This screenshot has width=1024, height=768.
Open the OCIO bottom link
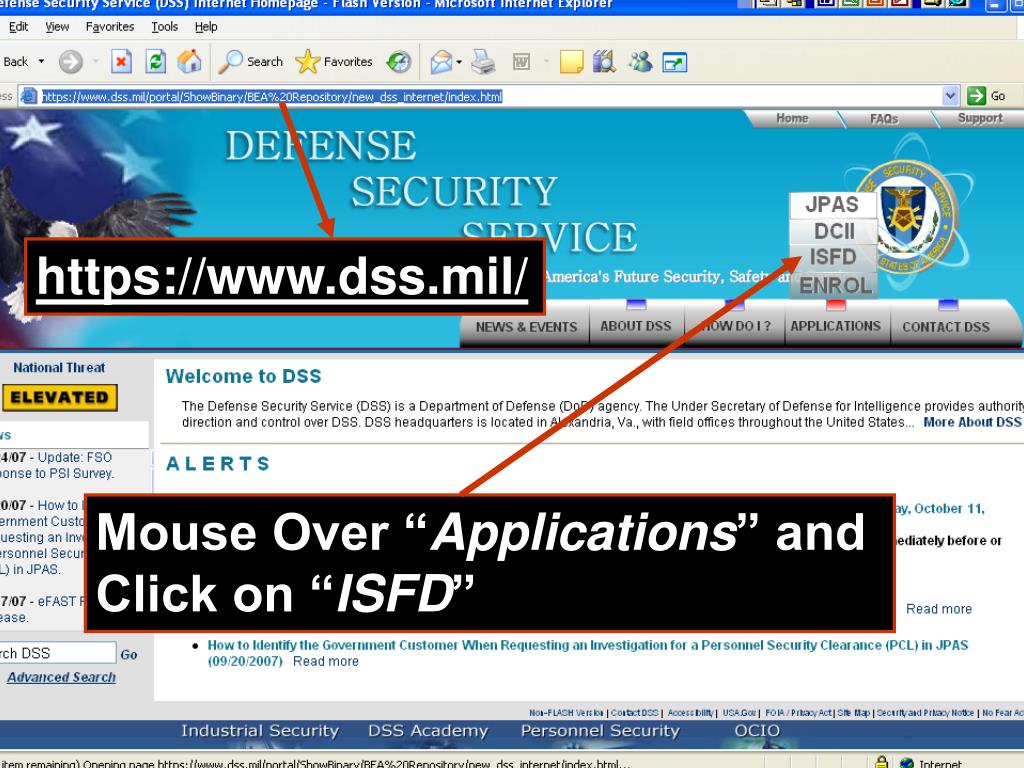pyautogui.click(x=757, y=730)
